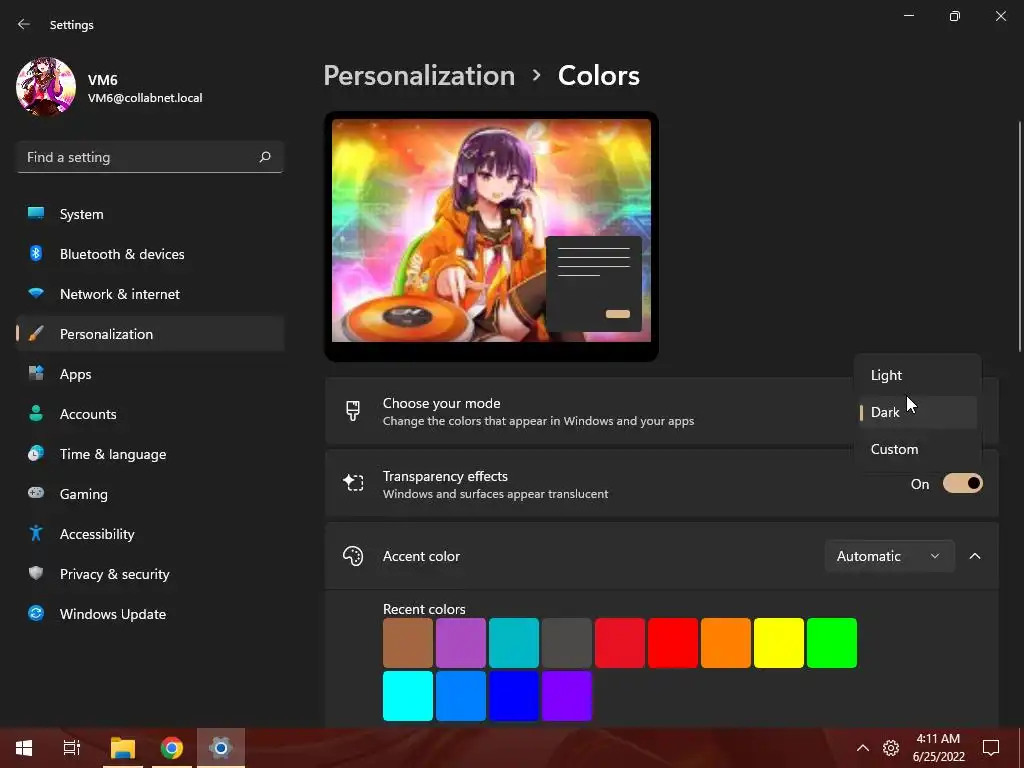
Task: Pick the teal recent color swatch
Action: 514,643
